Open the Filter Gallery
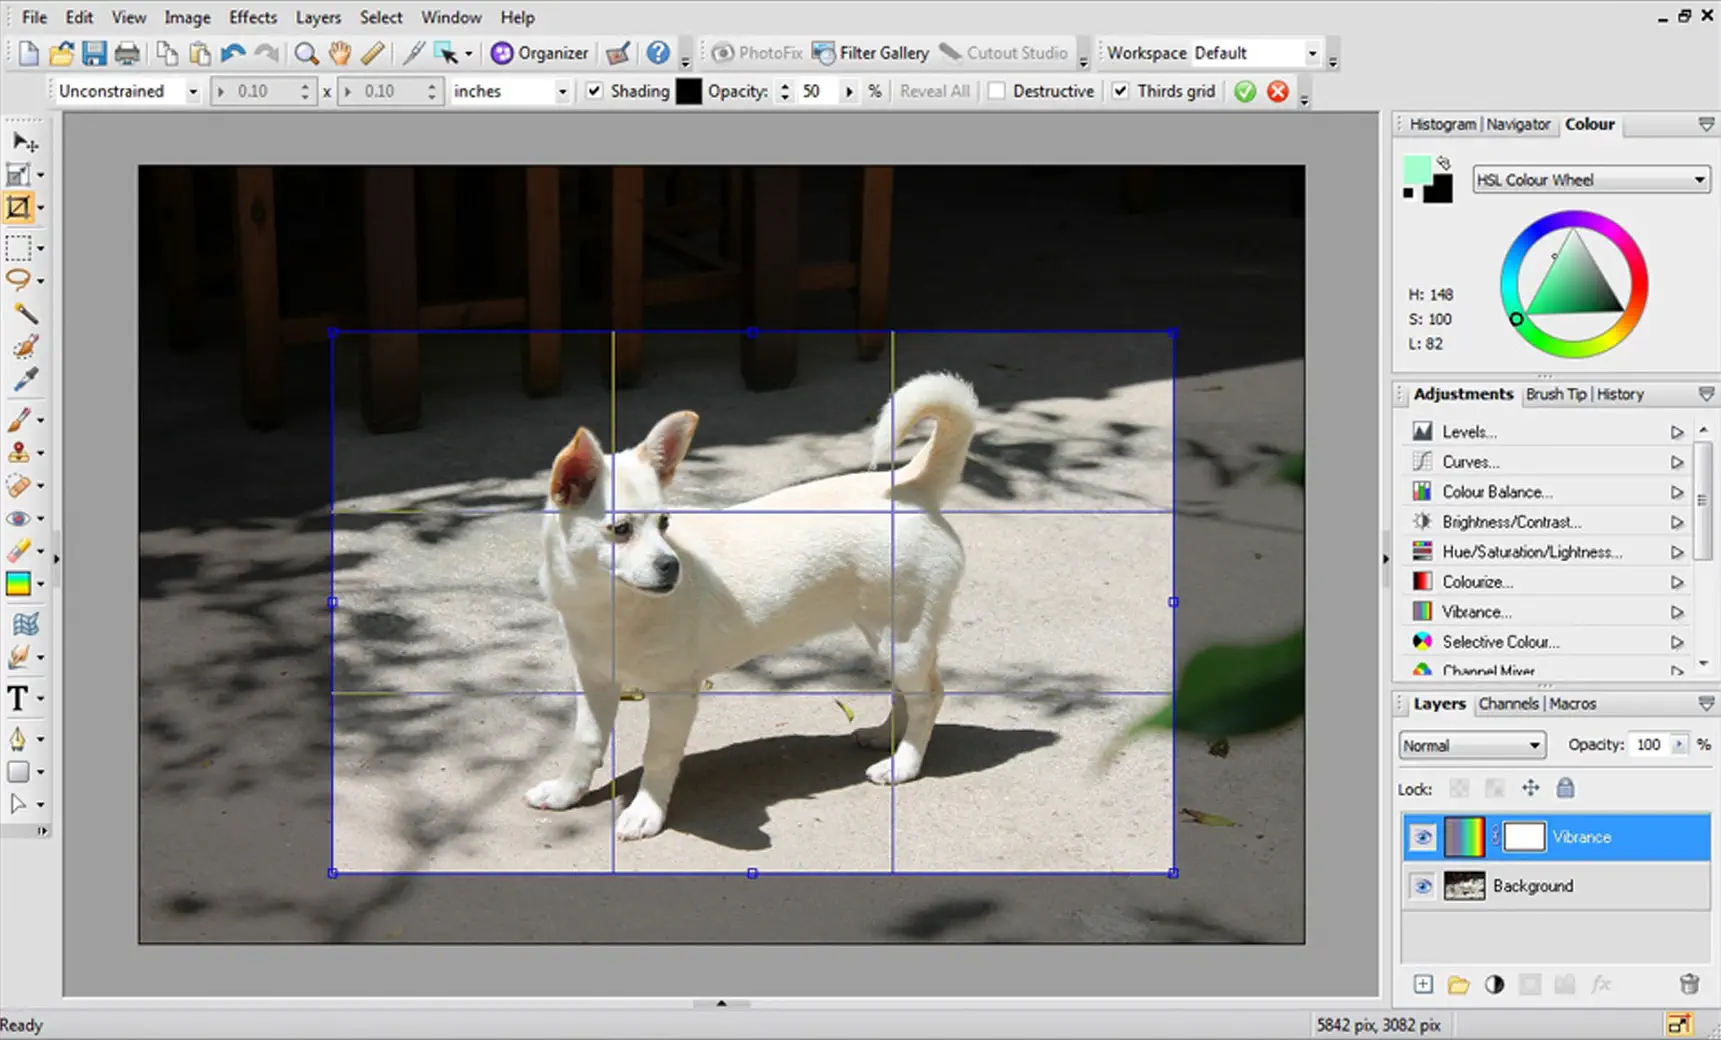The image size is (1721, 1040). tap(871, 53)
